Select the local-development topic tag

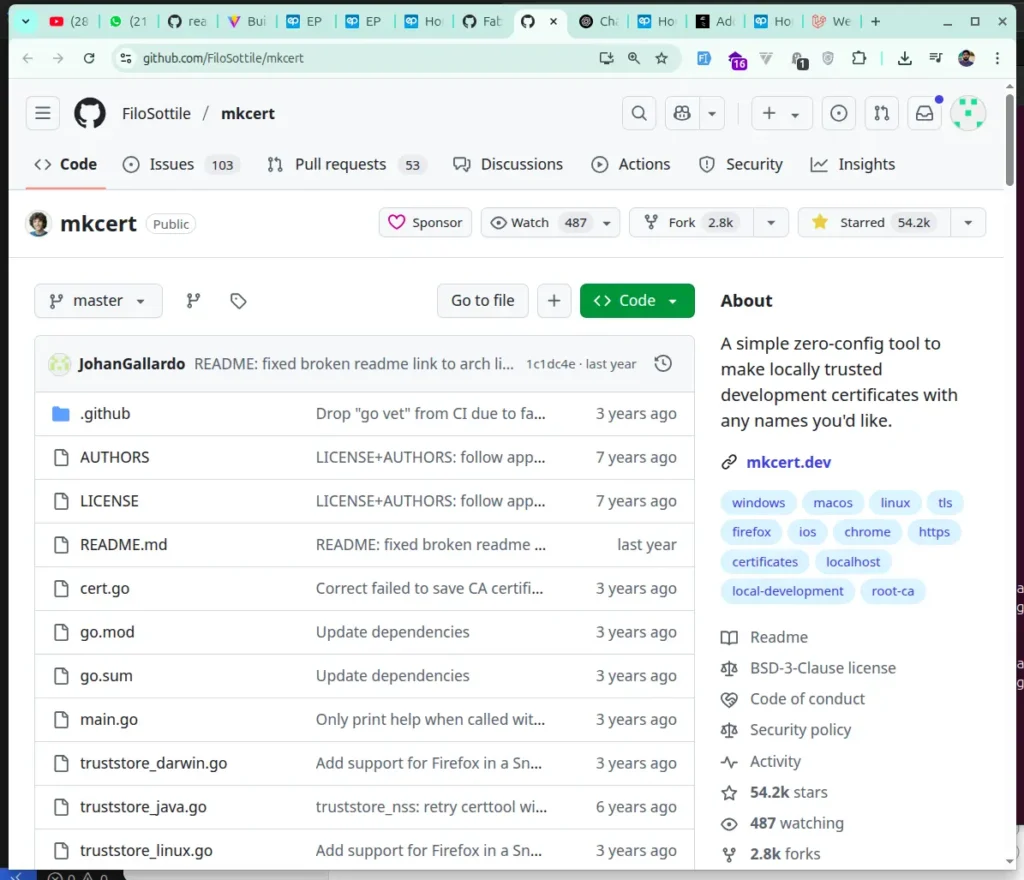tap(788, 591)
